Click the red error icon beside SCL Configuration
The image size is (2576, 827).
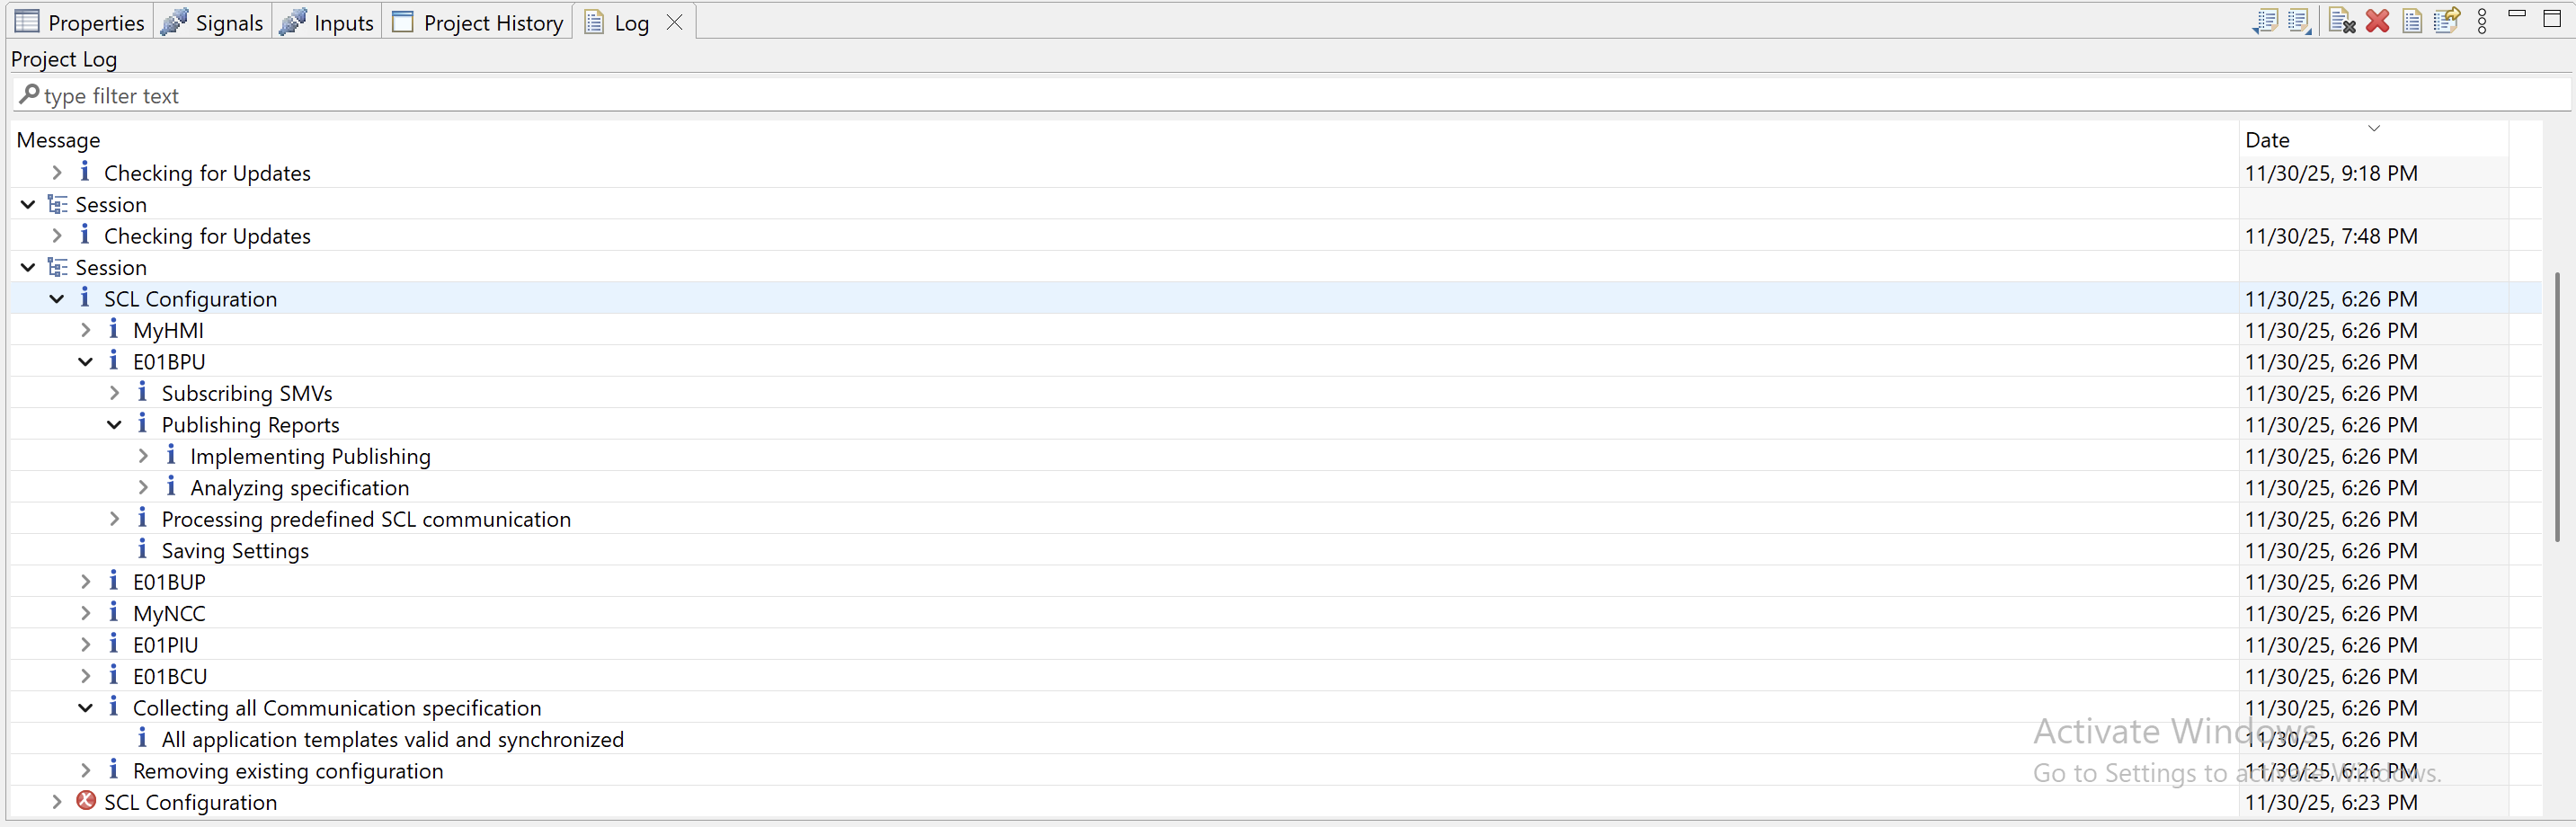tap(86, 801)
